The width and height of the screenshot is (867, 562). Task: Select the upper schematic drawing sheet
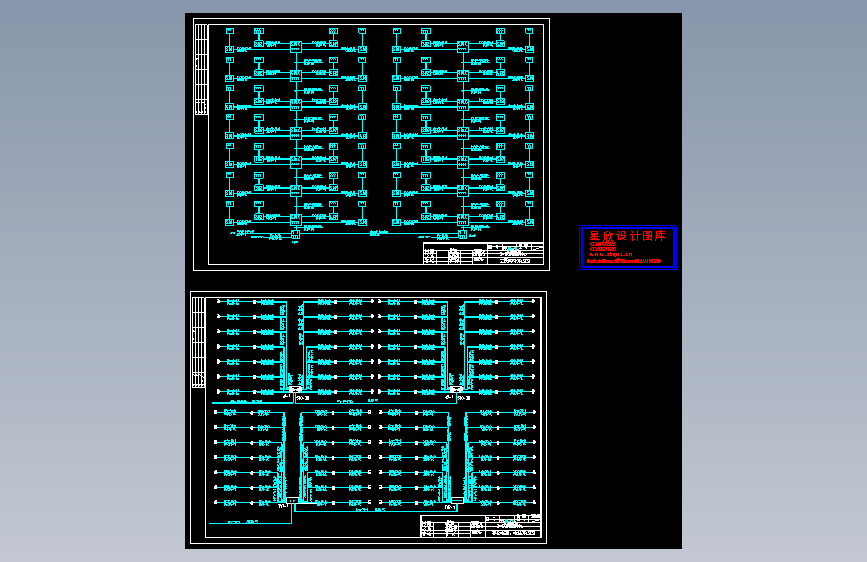371,144
